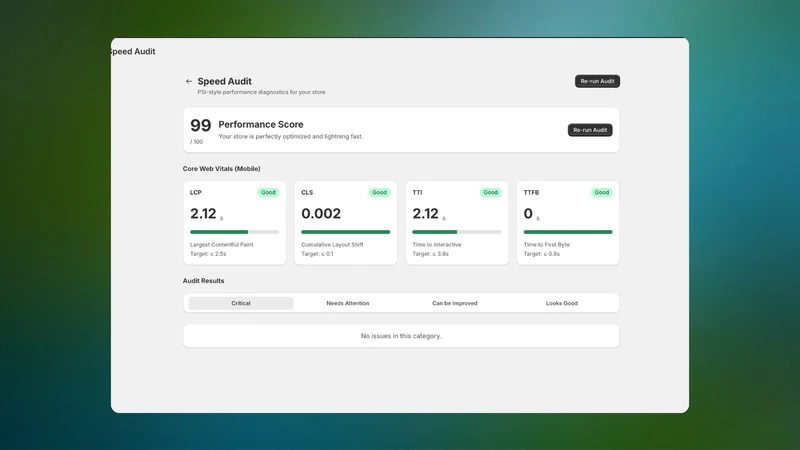
Task: Click the Target ≤ 0.1 text
Action: pyautogui.click(x=317, y=254)
